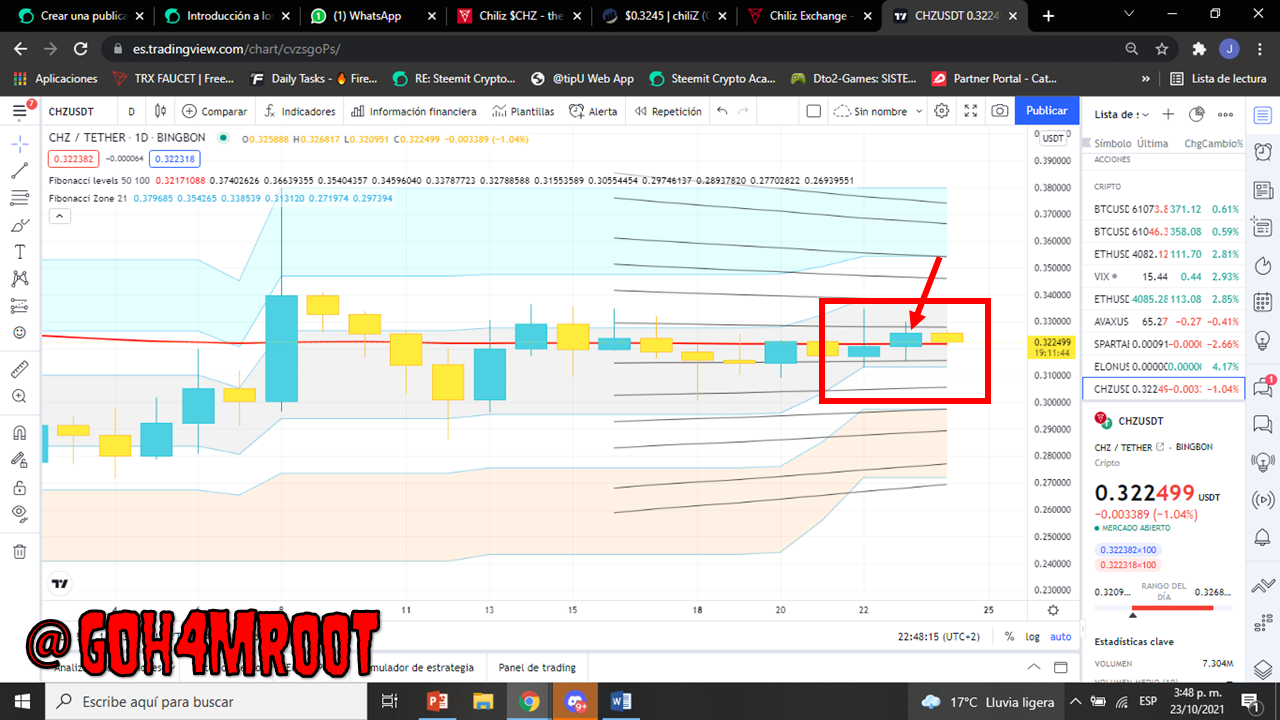Viewport: 1280px width, 720px height.
Task: Take a chart snapshot with camera
Action: pyautogui.click(x=999, y=111)
